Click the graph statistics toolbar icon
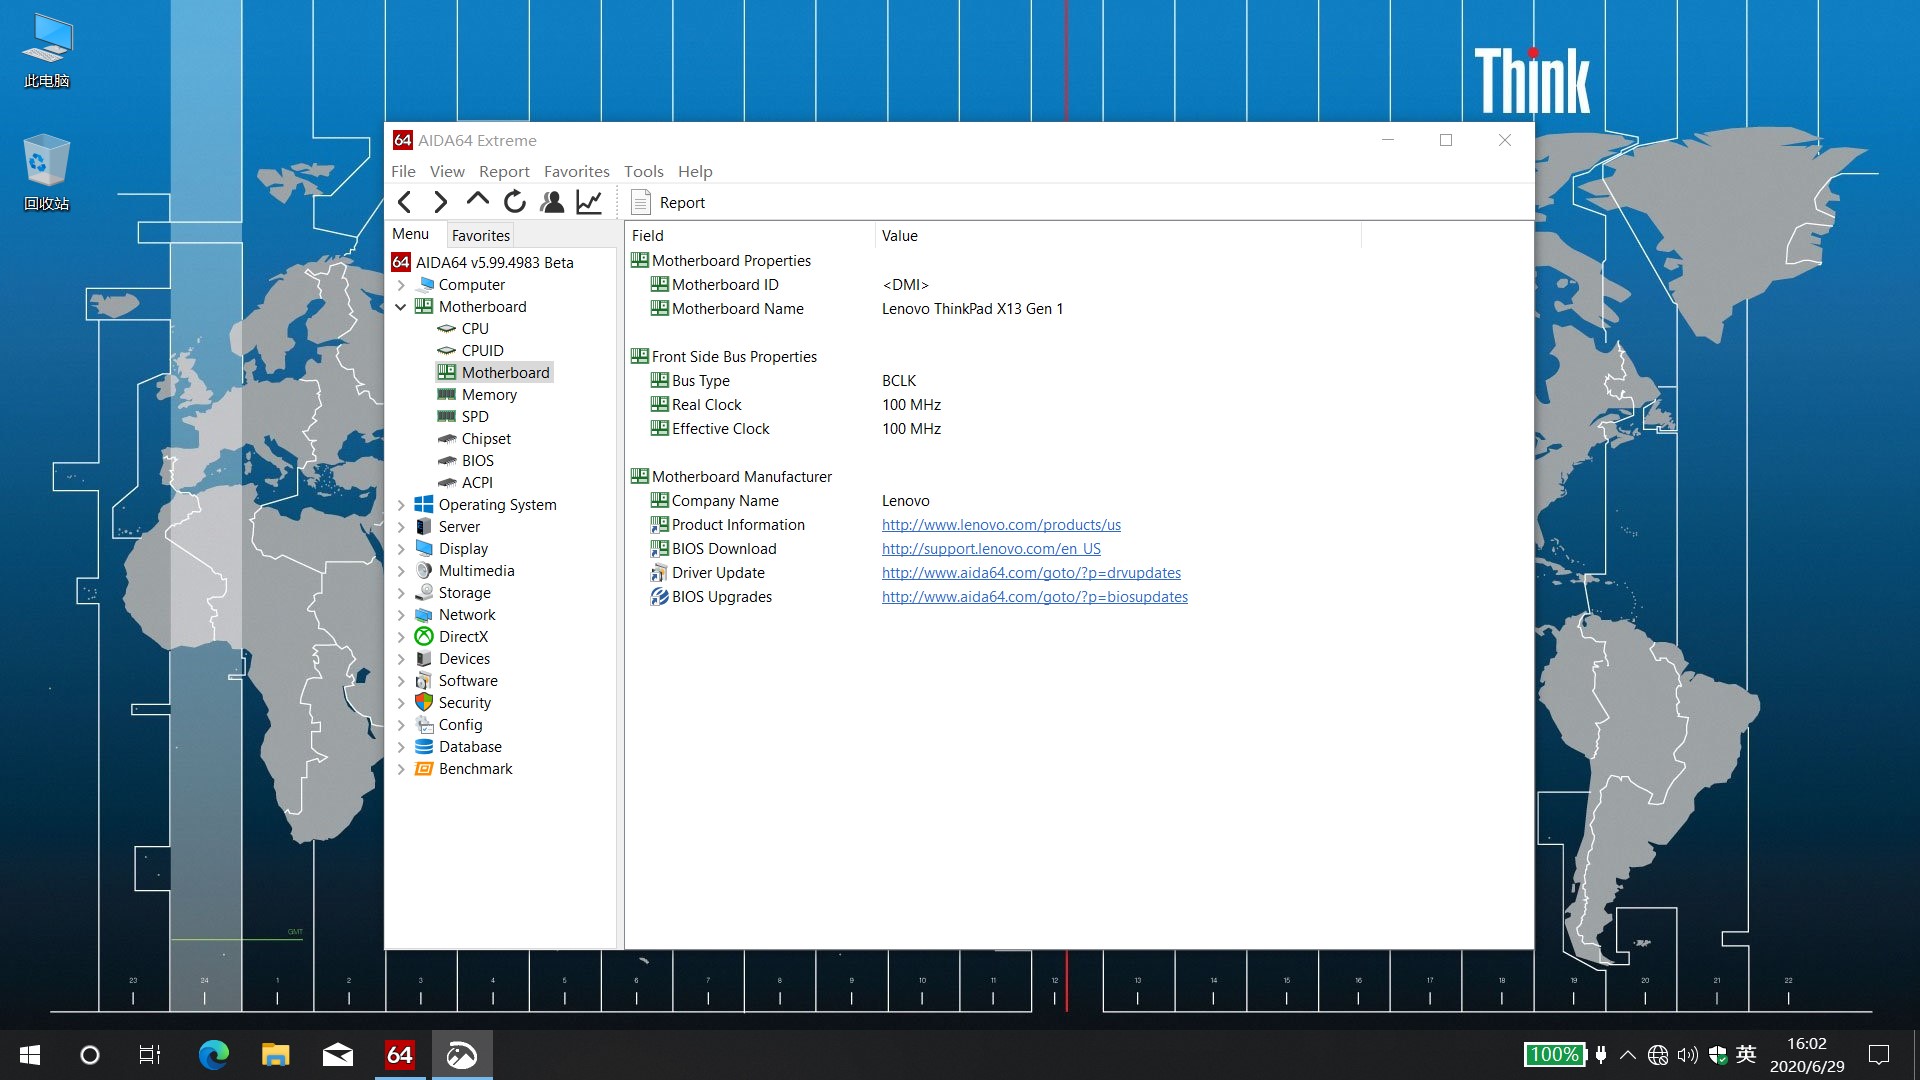Viewport: 1920px width, 1080px height. (x=589, y=202)
